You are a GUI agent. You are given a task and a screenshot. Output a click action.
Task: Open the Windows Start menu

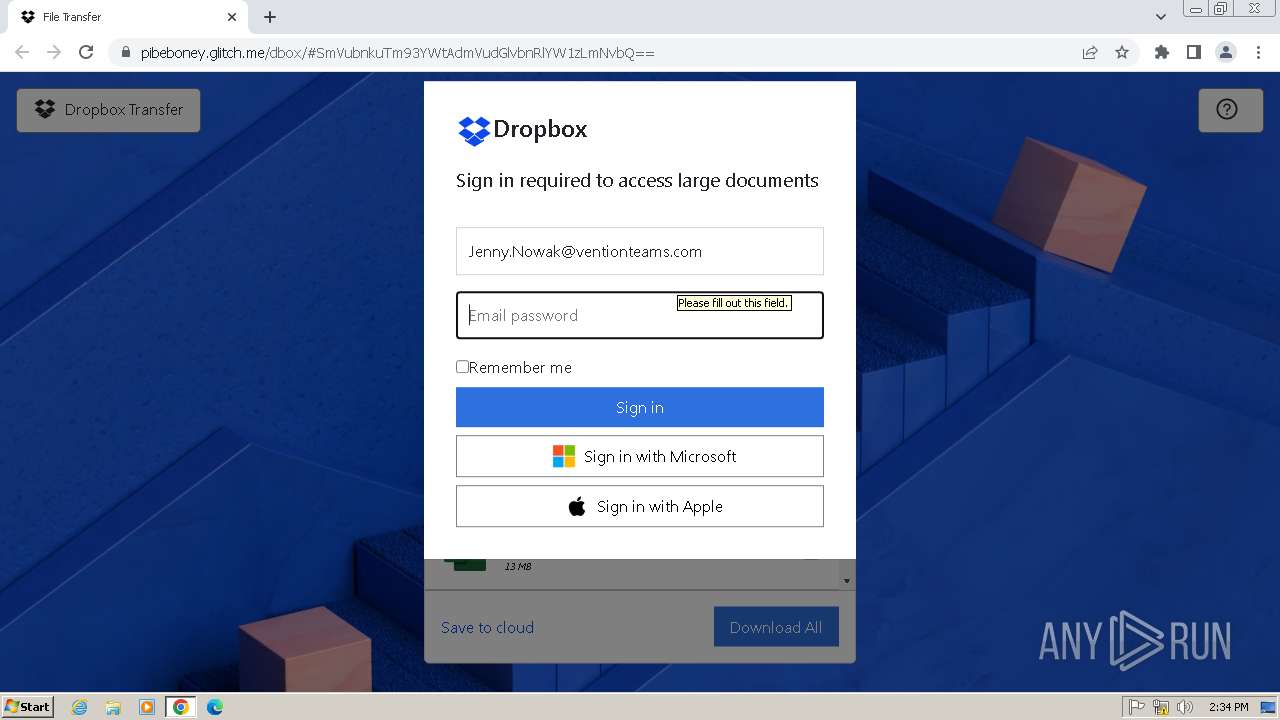(28, 706)
